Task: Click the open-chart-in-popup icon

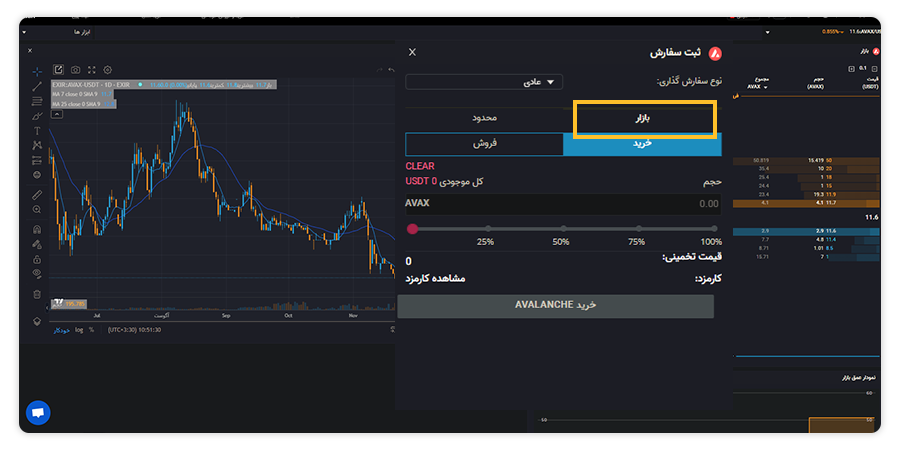Action: click(x=59, y=69)
